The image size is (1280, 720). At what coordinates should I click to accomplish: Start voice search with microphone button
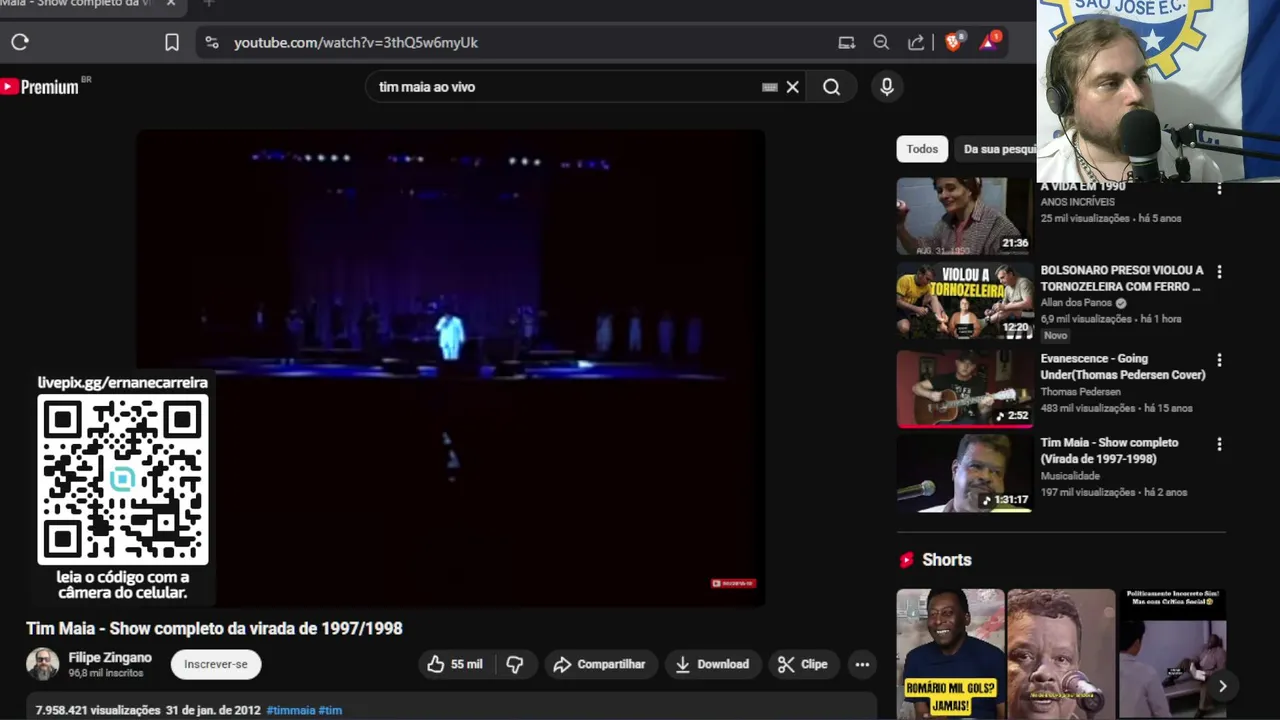pyautogui.click(x=887, y=87)
